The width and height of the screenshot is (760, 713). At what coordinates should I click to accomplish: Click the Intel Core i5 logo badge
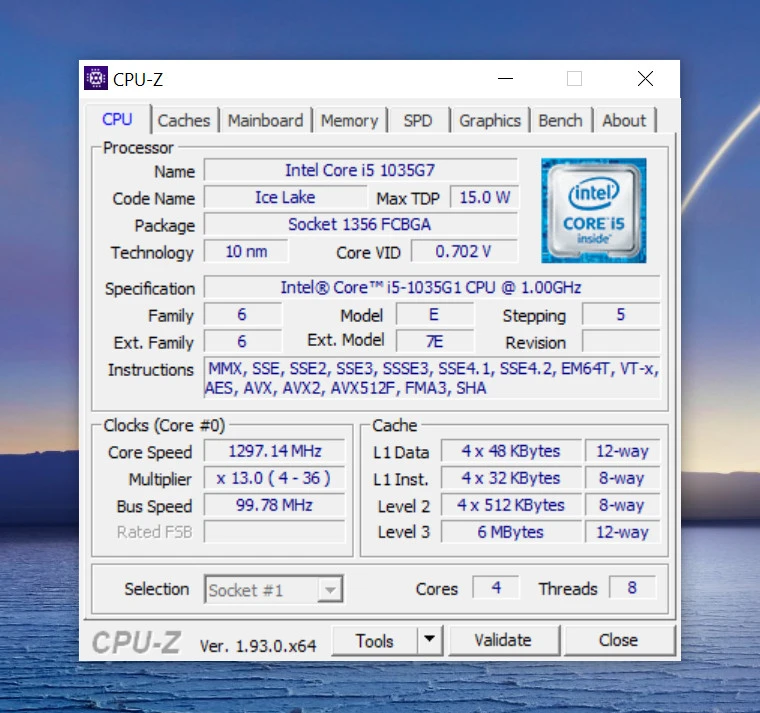point(594,211)
